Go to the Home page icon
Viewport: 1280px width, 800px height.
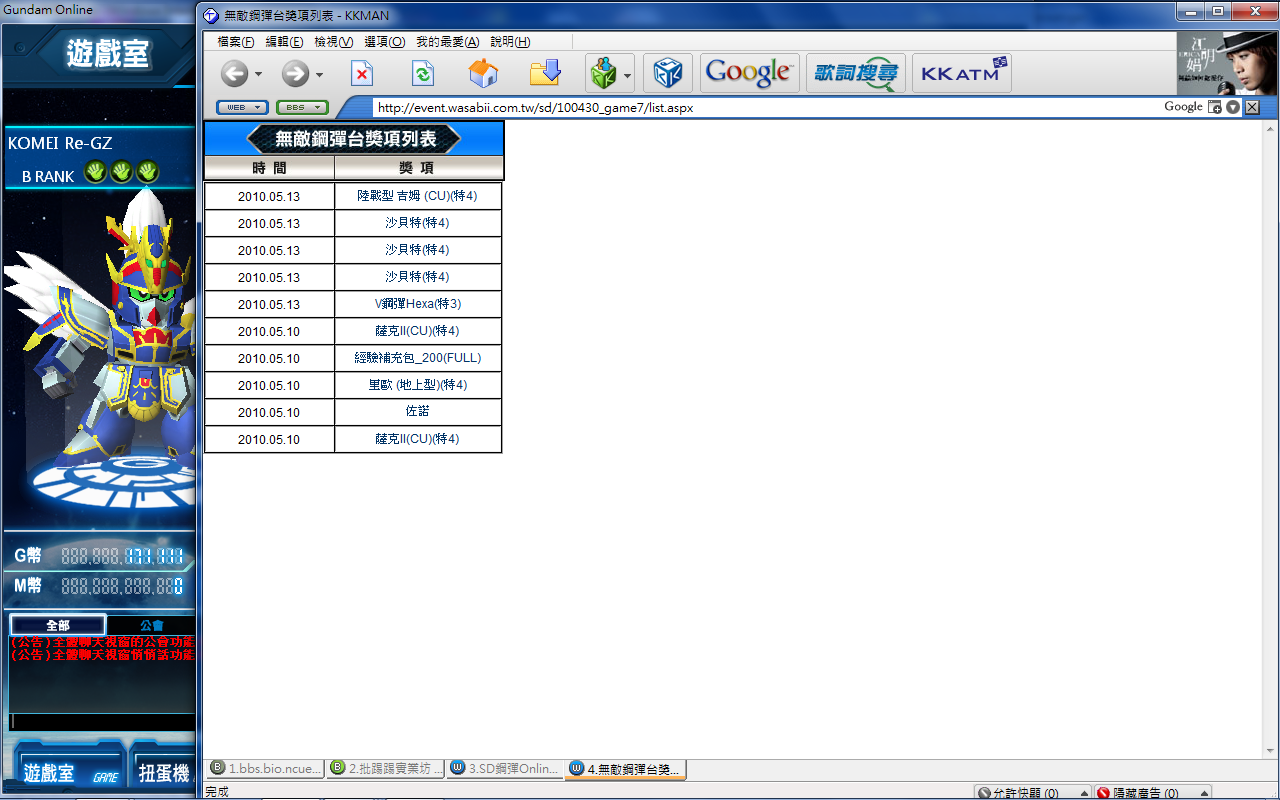483,74
